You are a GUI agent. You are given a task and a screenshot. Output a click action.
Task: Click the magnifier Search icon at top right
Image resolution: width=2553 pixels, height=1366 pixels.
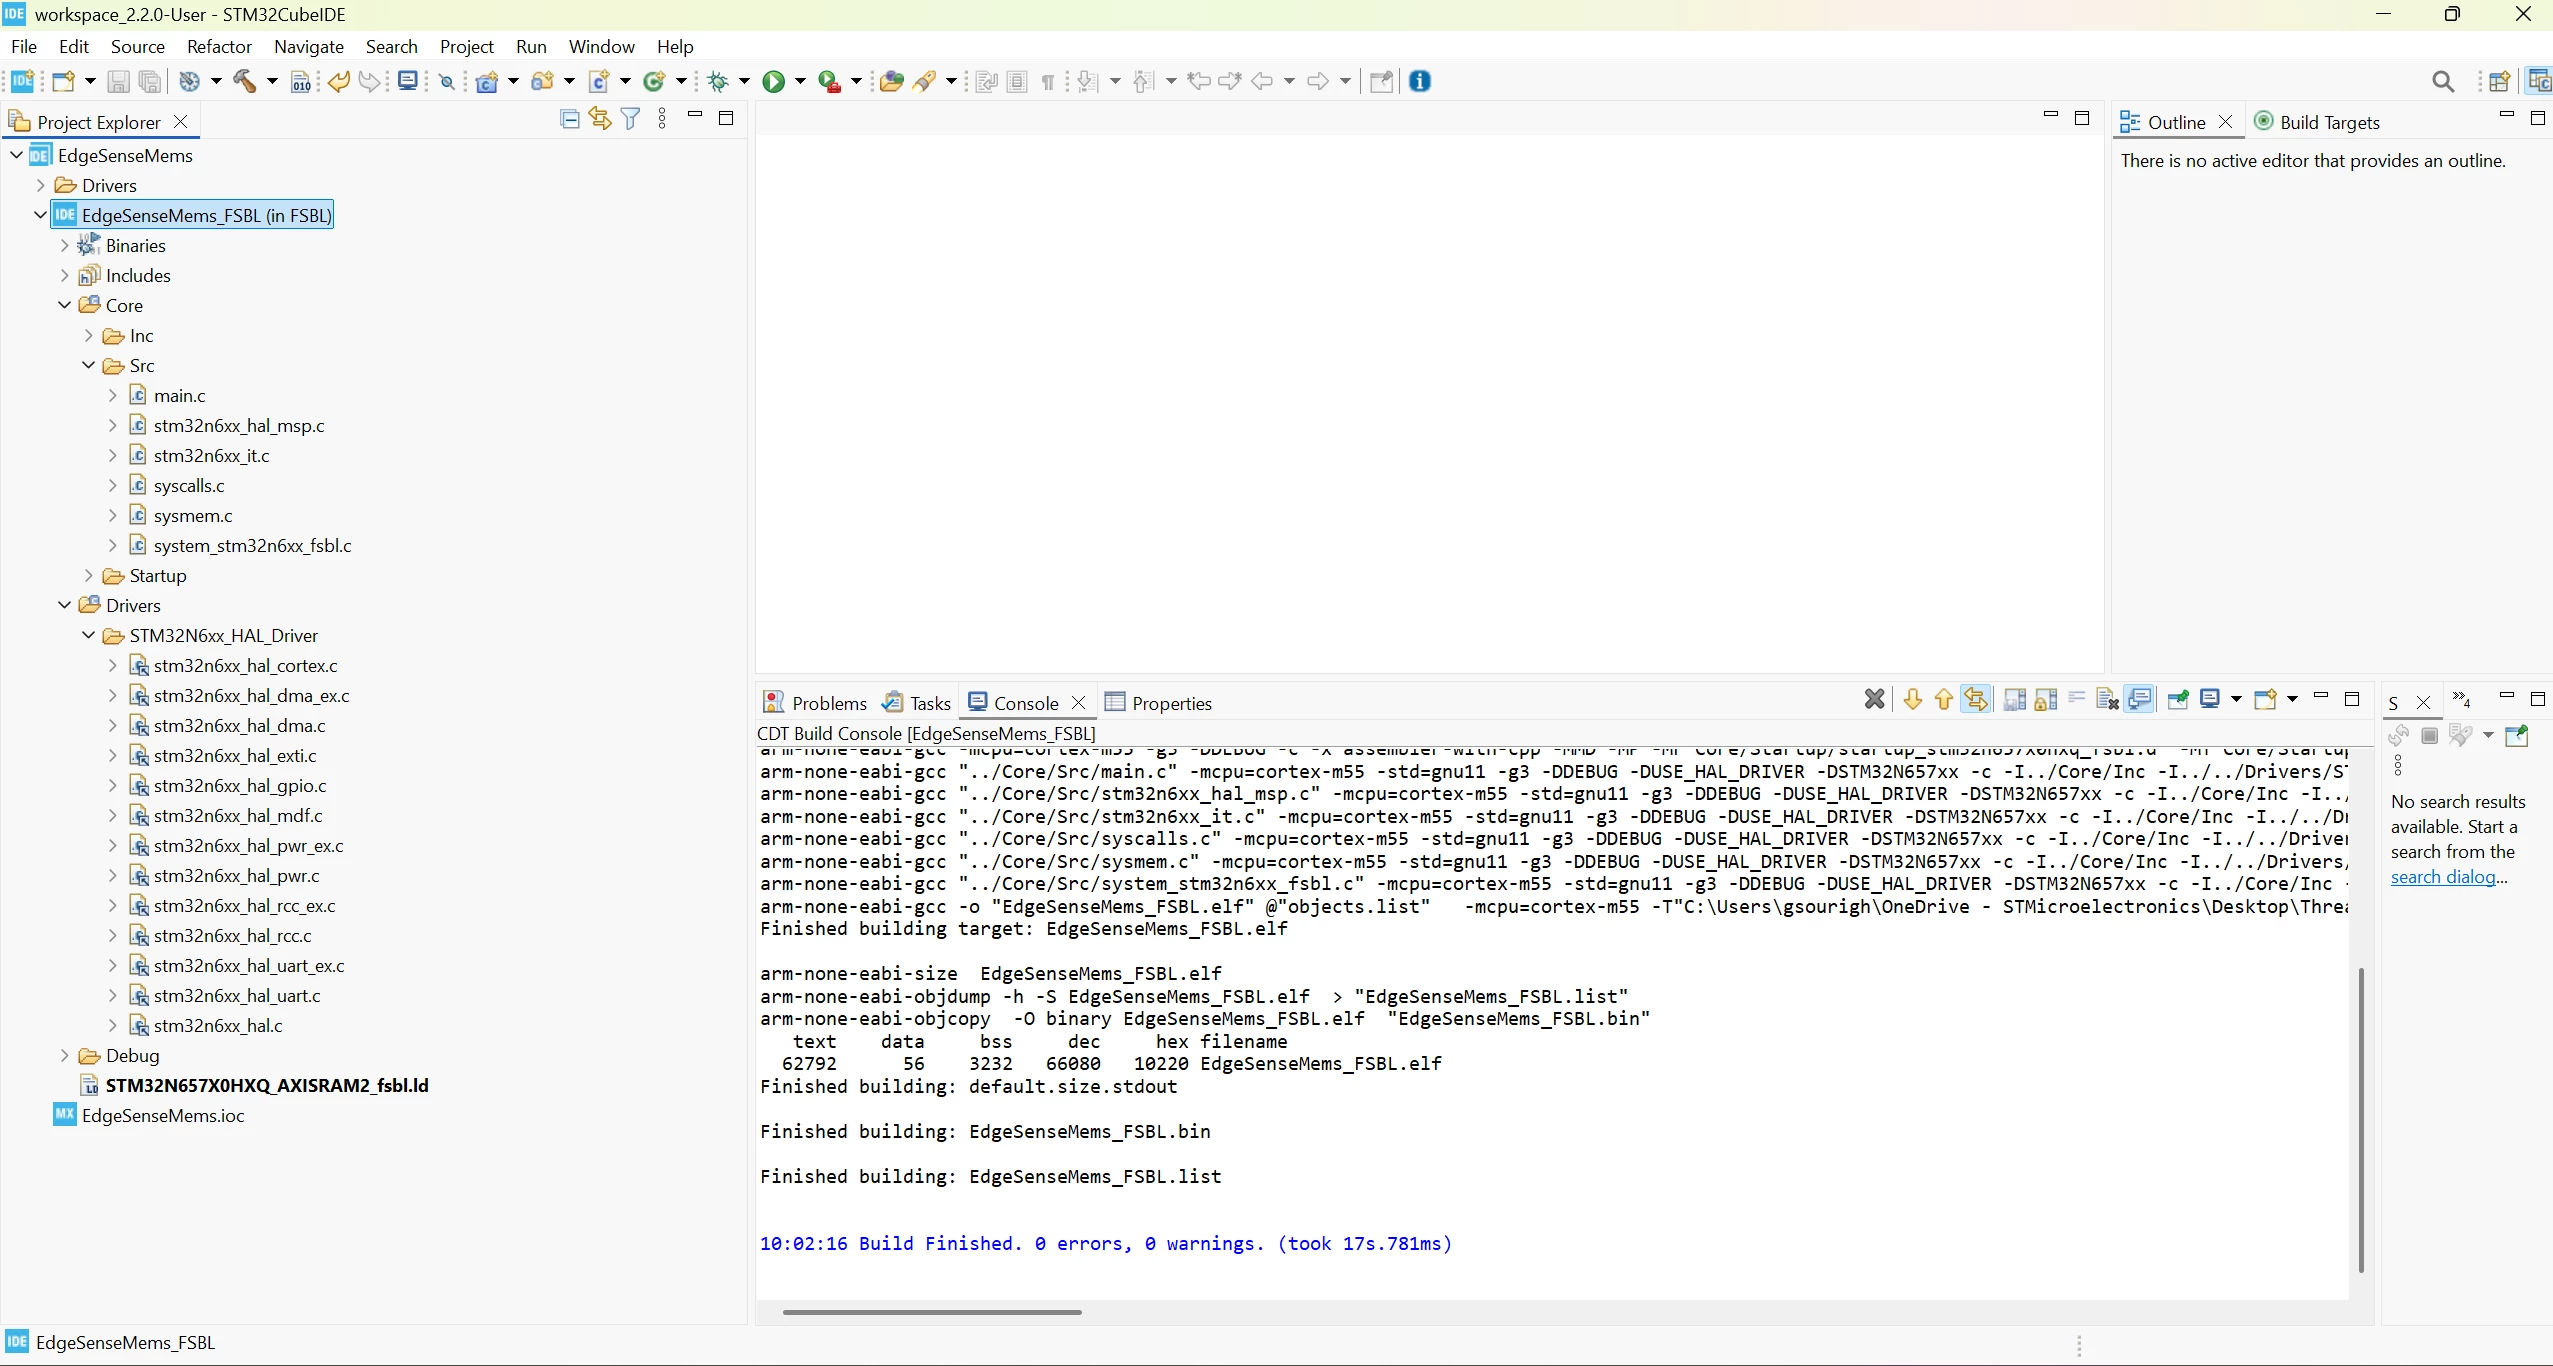[2443, 82]
